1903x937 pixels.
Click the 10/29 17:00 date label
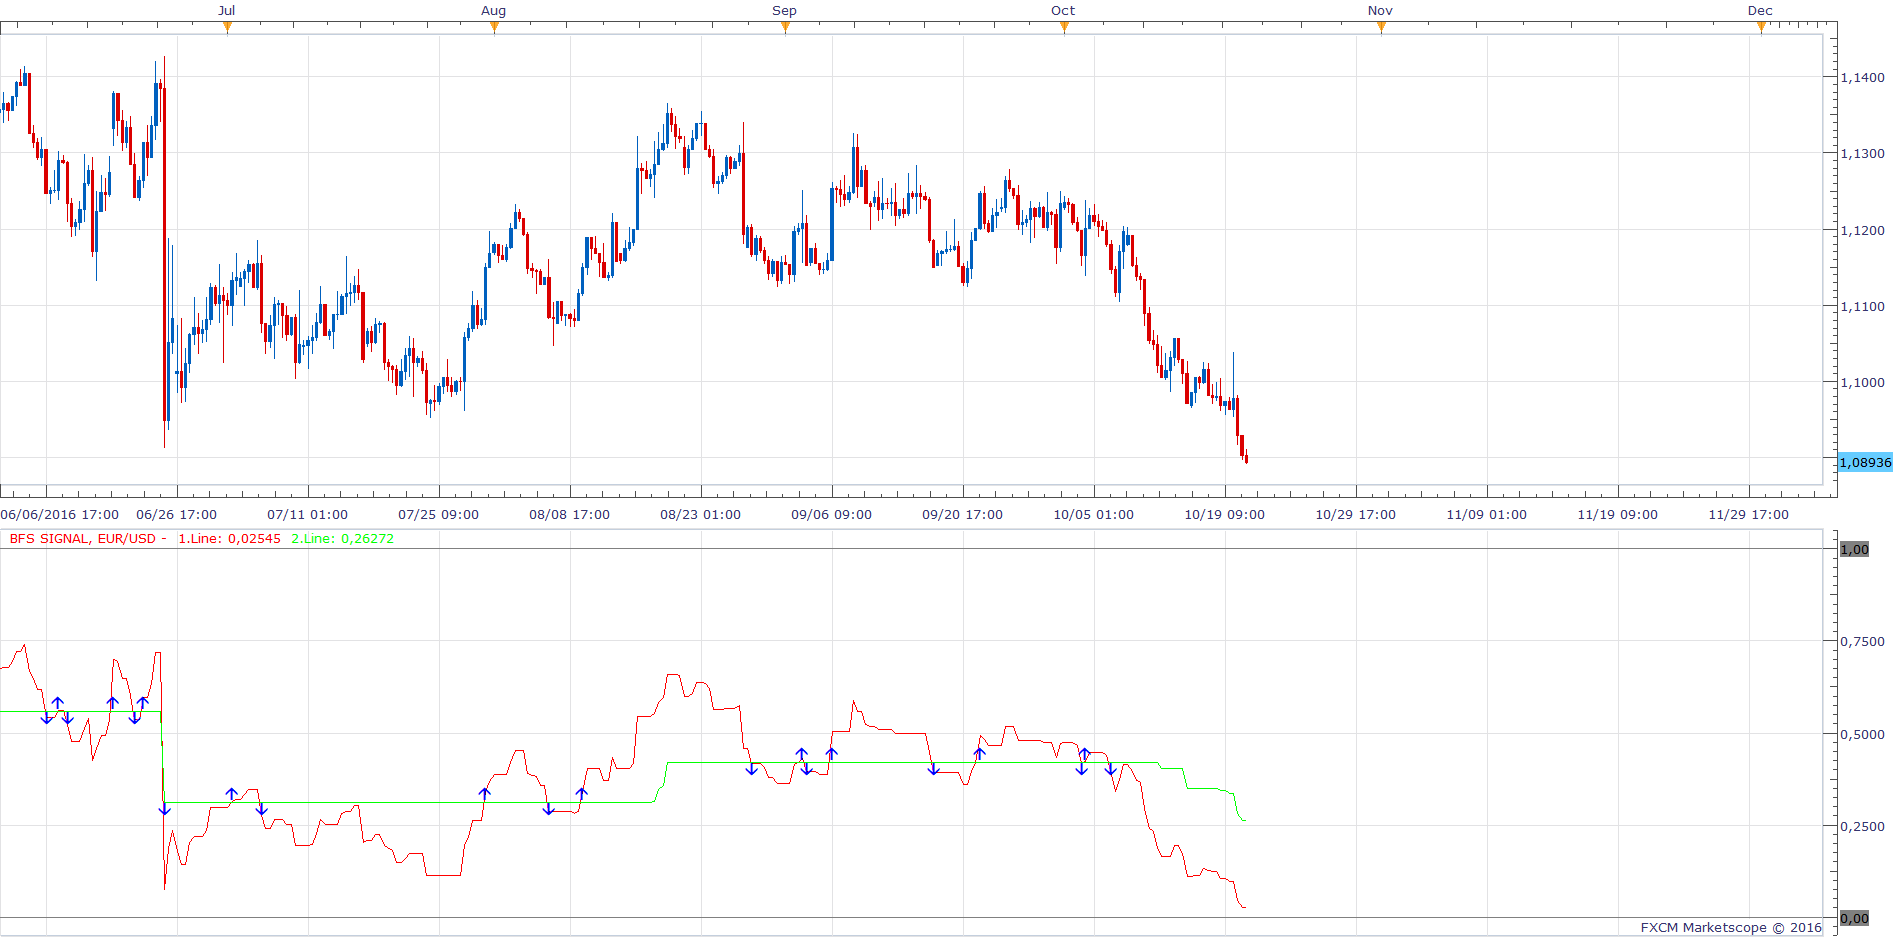(x=1356, y=515)
